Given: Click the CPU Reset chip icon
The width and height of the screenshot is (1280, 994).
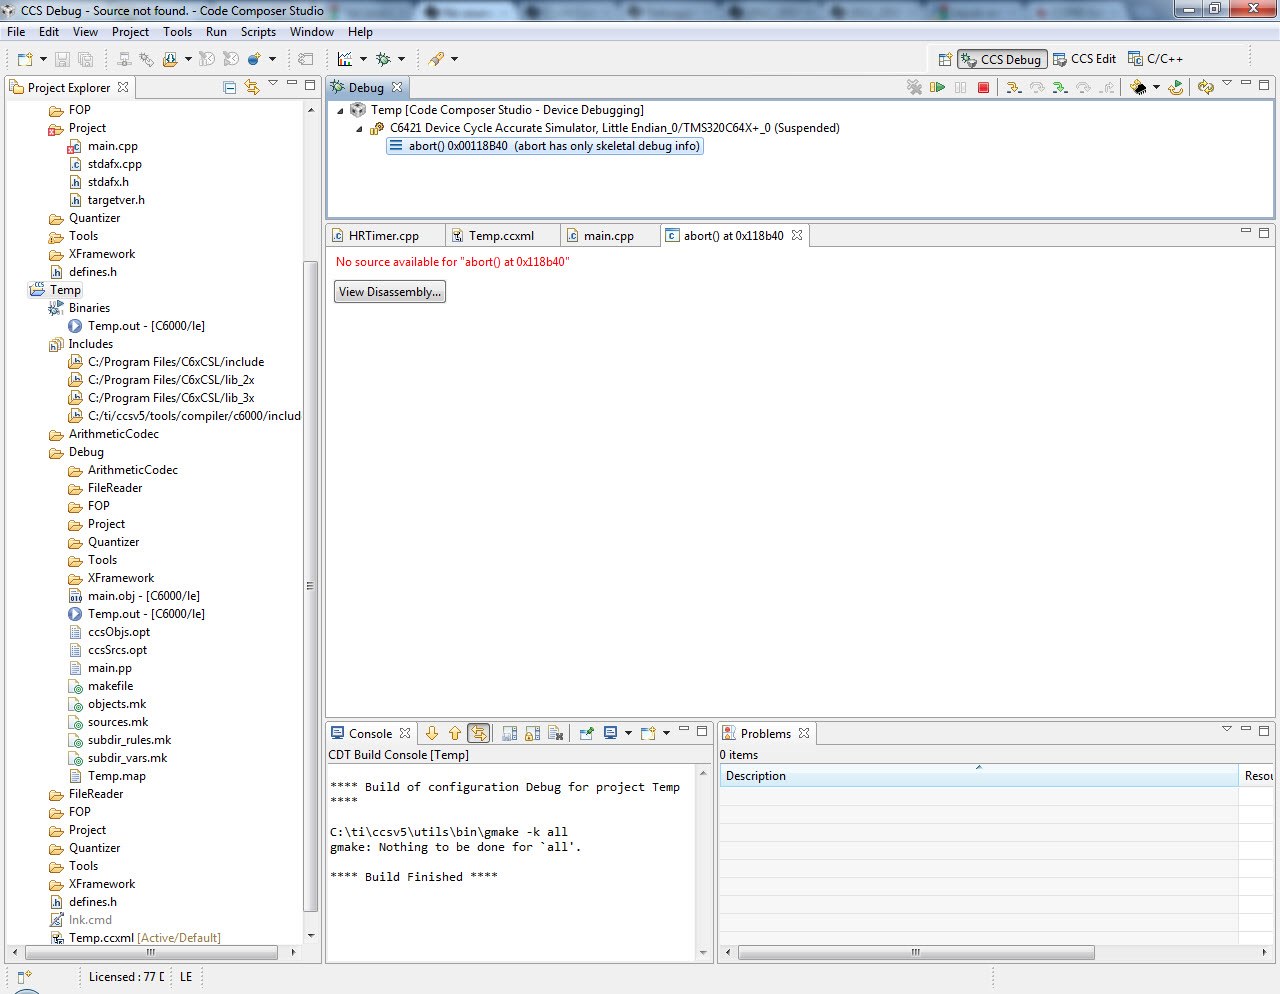Looking at the screenshot, I should click(1138, 88).
